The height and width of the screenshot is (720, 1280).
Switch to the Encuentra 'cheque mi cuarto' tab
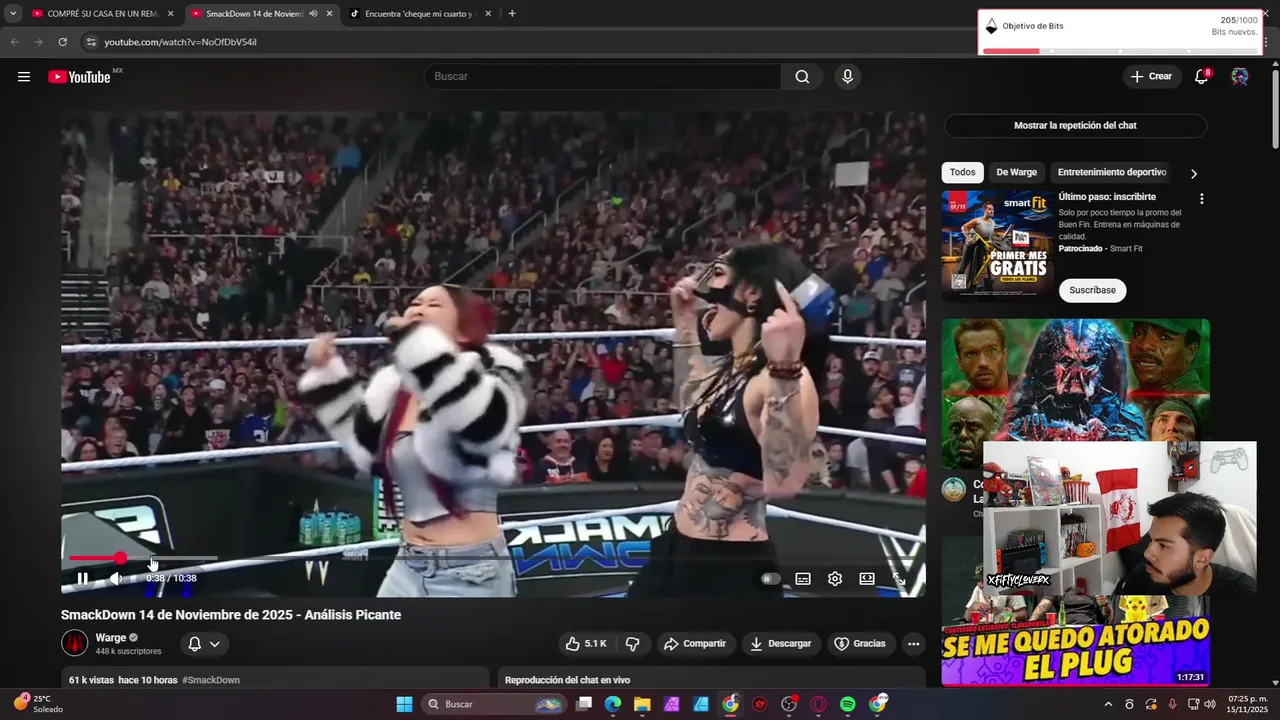coord(421,14)
